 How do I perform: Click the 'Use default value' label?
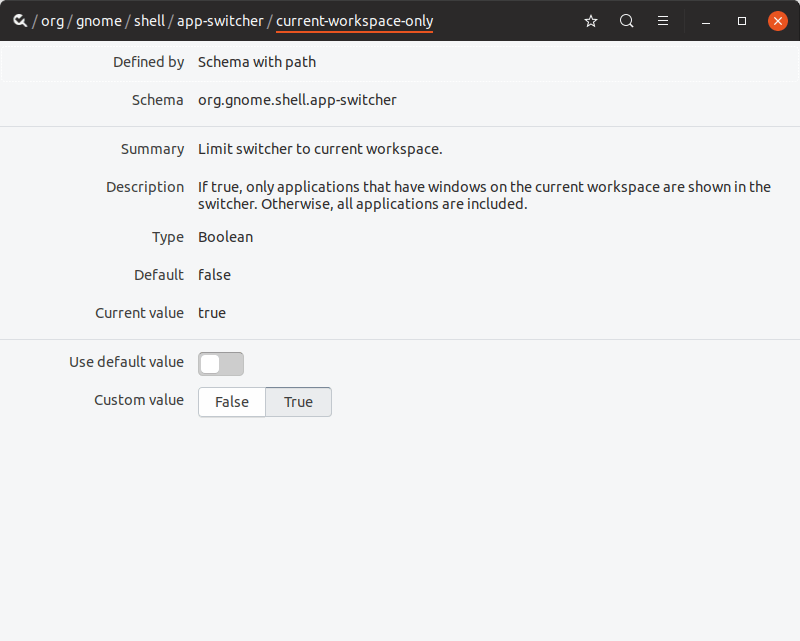[127, 362]
